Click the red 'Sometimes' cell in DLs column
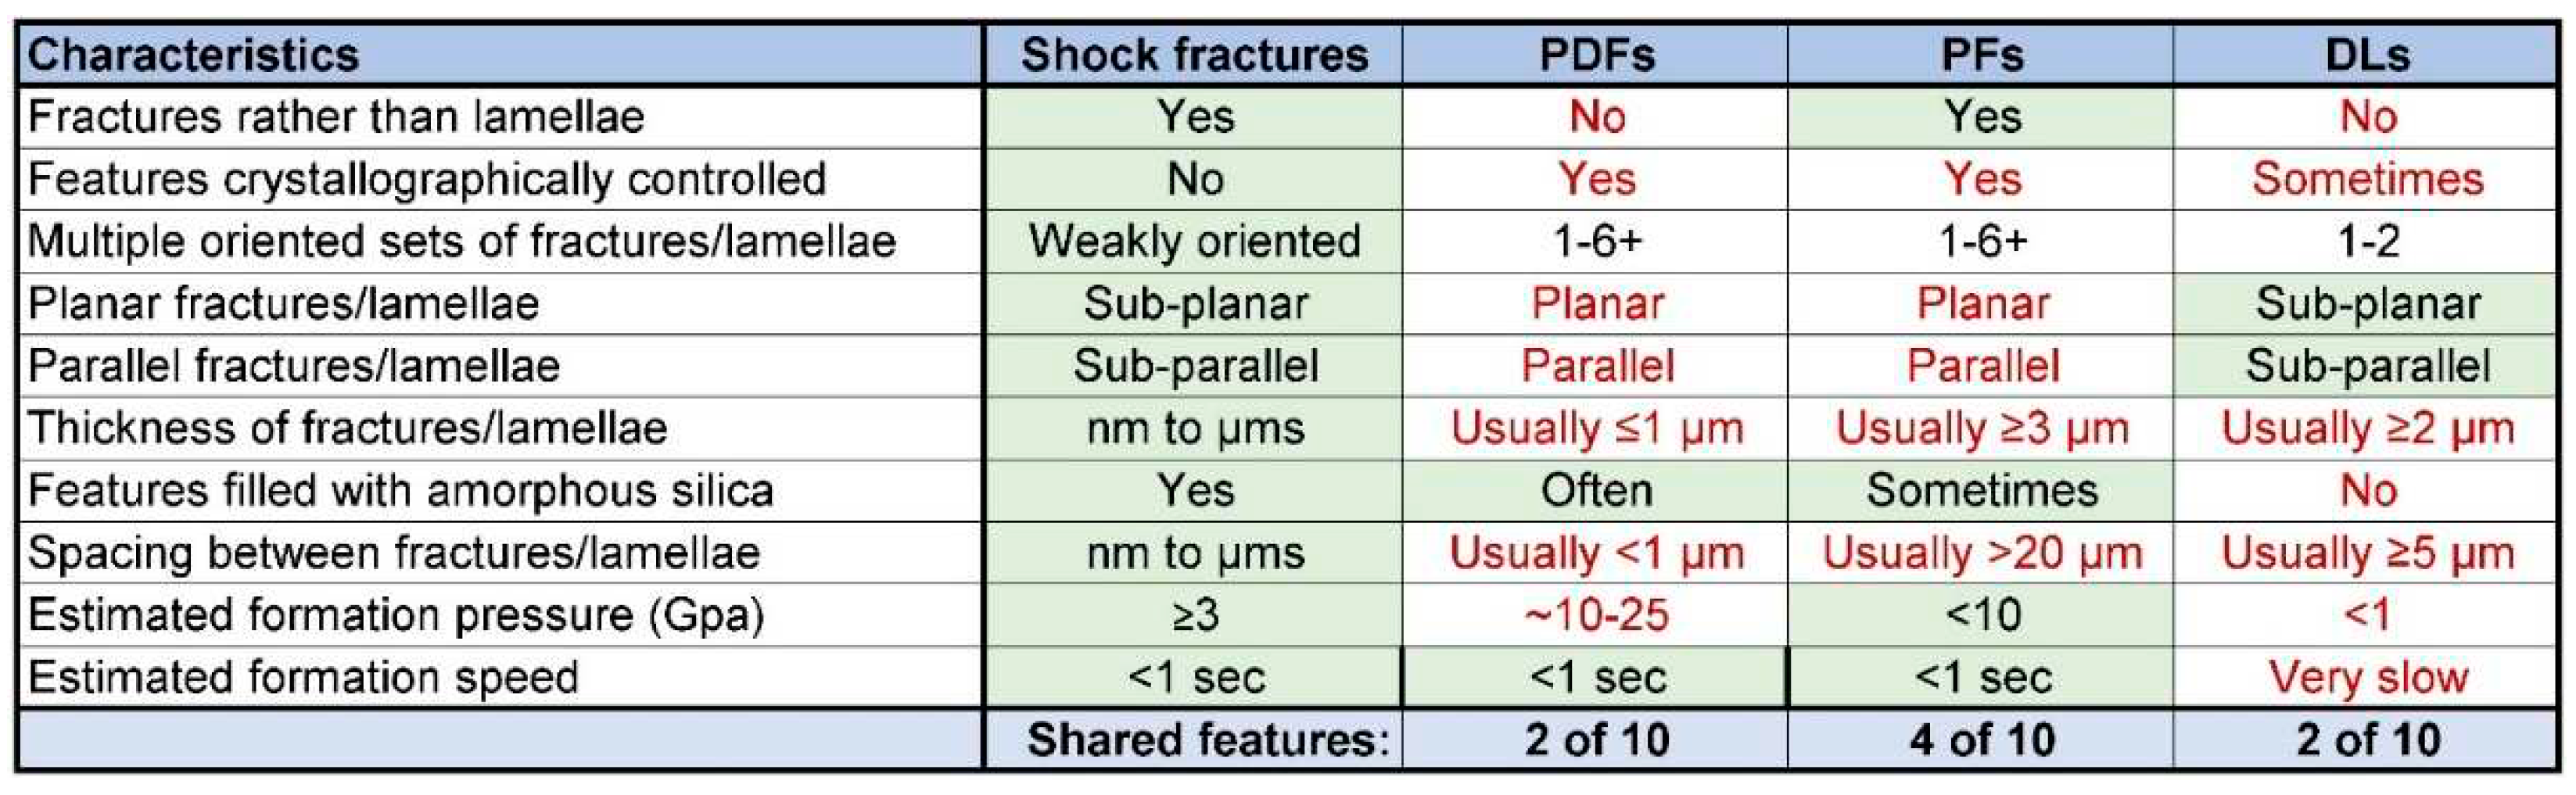2576x795 pixels. click(x=2367, y=179)
